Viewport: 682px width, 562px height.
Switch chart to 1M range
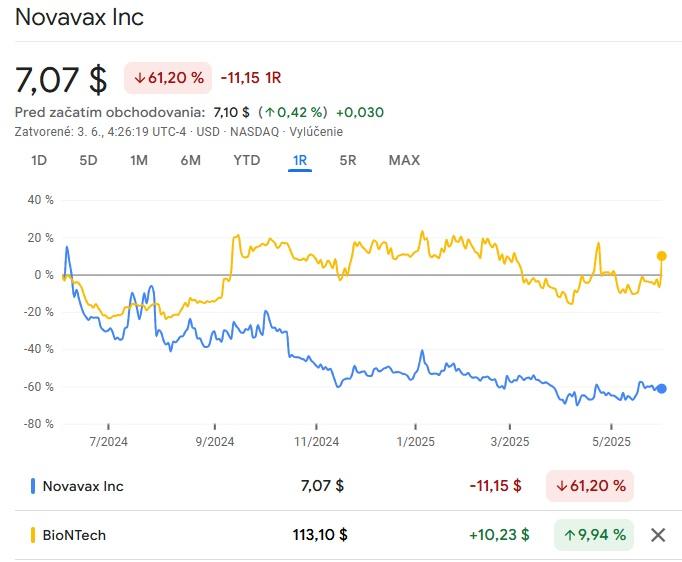pyautogui.click(x=139, y=161)
